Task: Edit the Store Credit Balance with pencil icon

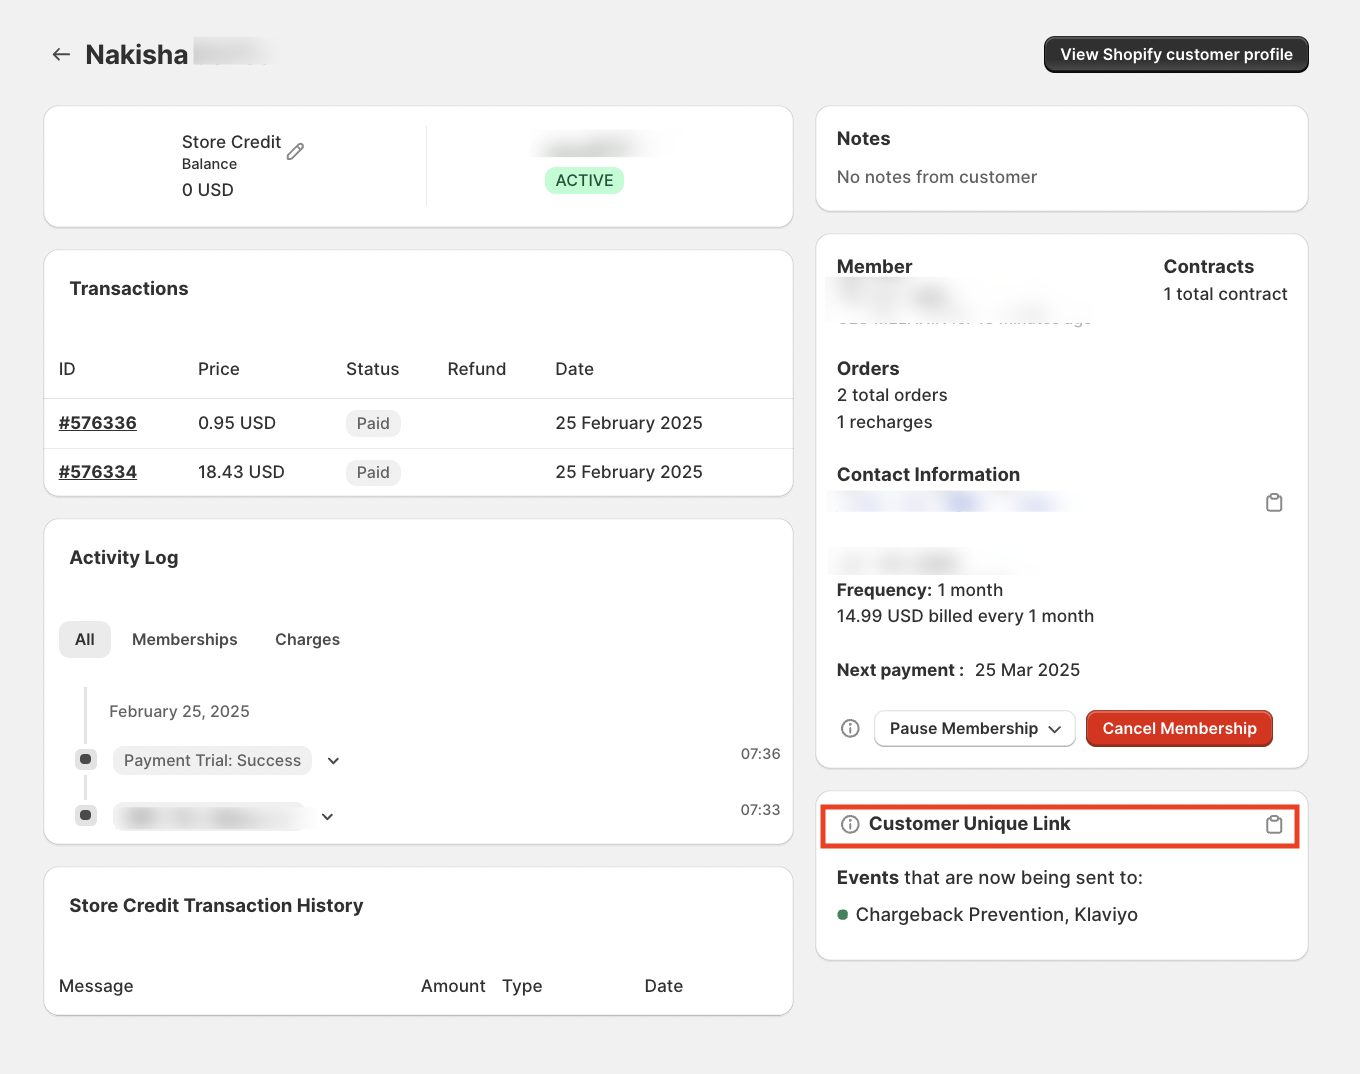Action: click(295, 151)
